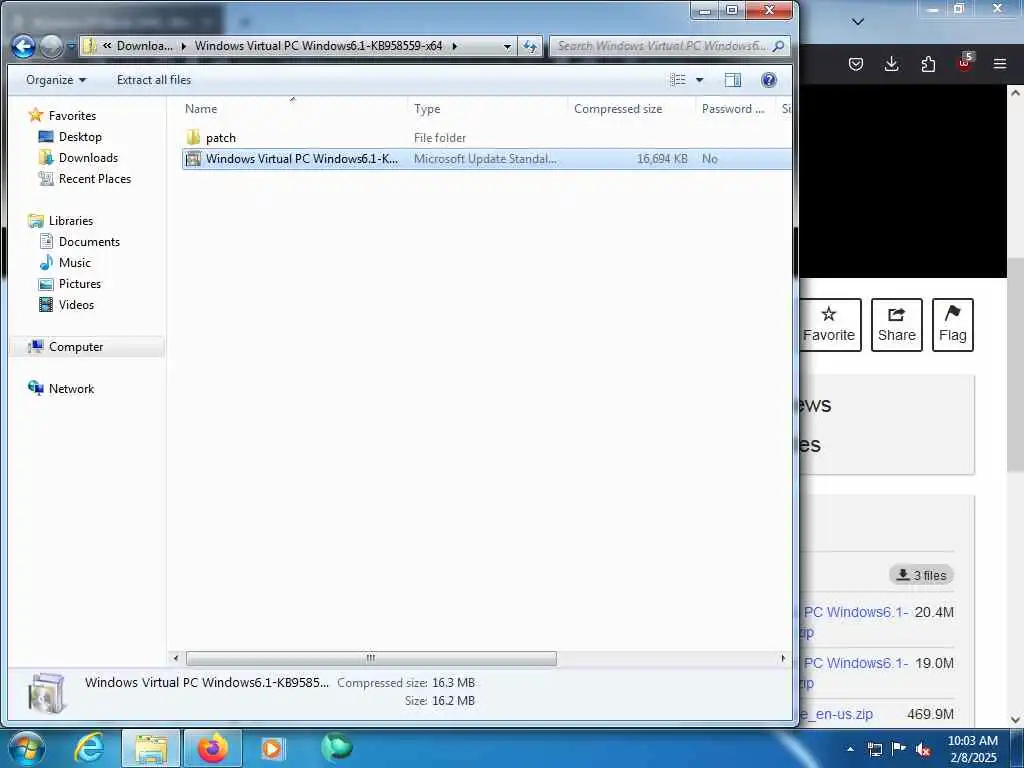
Task: Open Desktop in the navigation pane
Action: point(71,136)
